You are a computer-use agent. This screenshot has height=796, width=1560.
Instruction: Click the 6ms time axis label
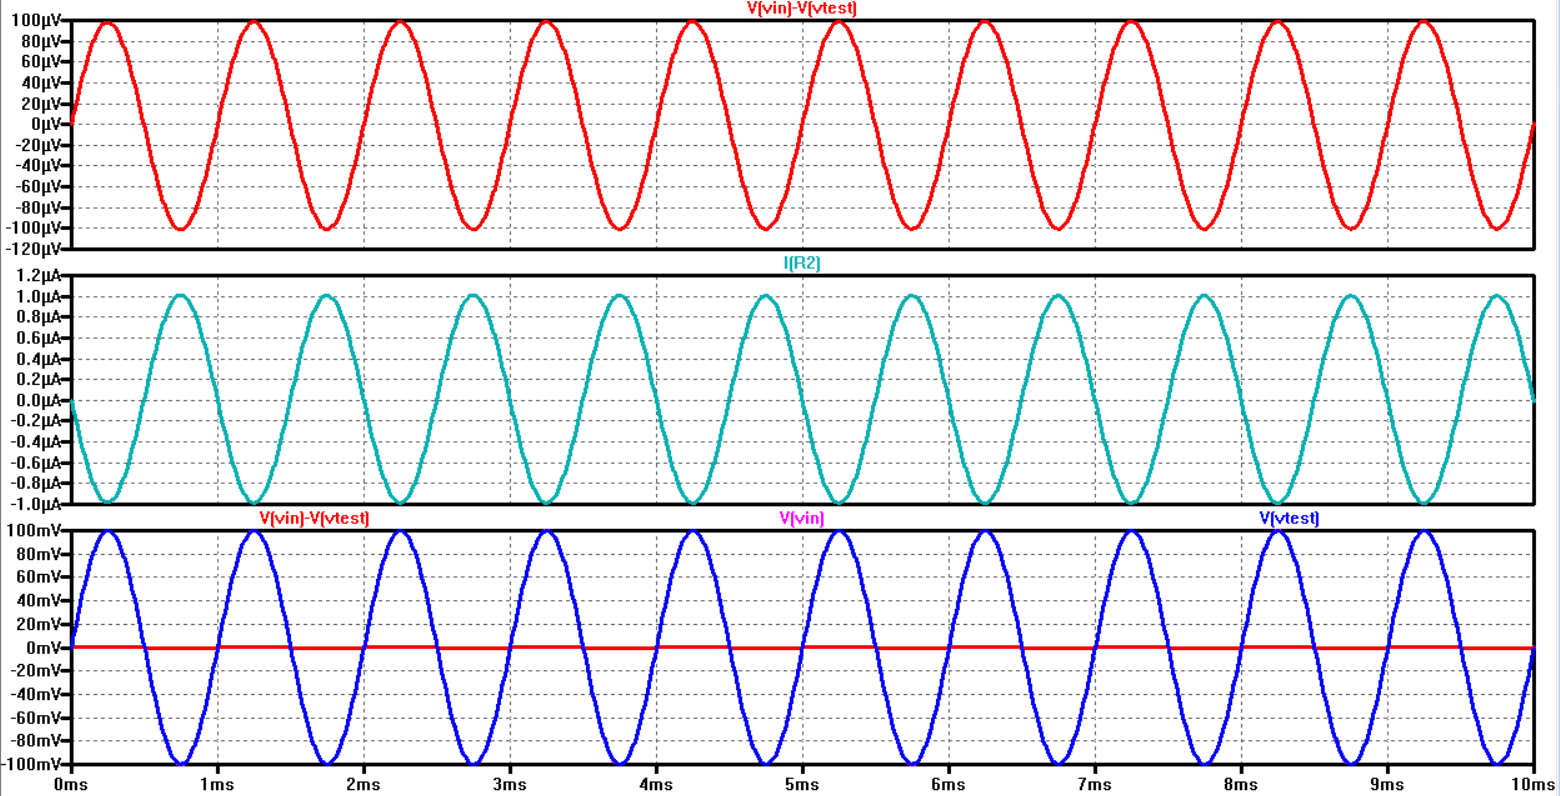948,785
